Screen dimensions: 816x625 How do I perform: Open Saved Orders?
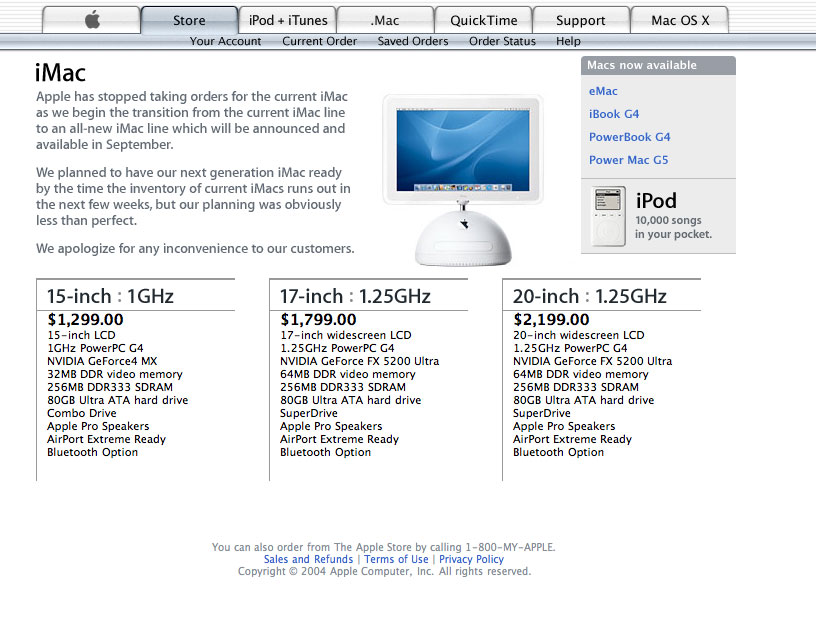tap(413, 41)
